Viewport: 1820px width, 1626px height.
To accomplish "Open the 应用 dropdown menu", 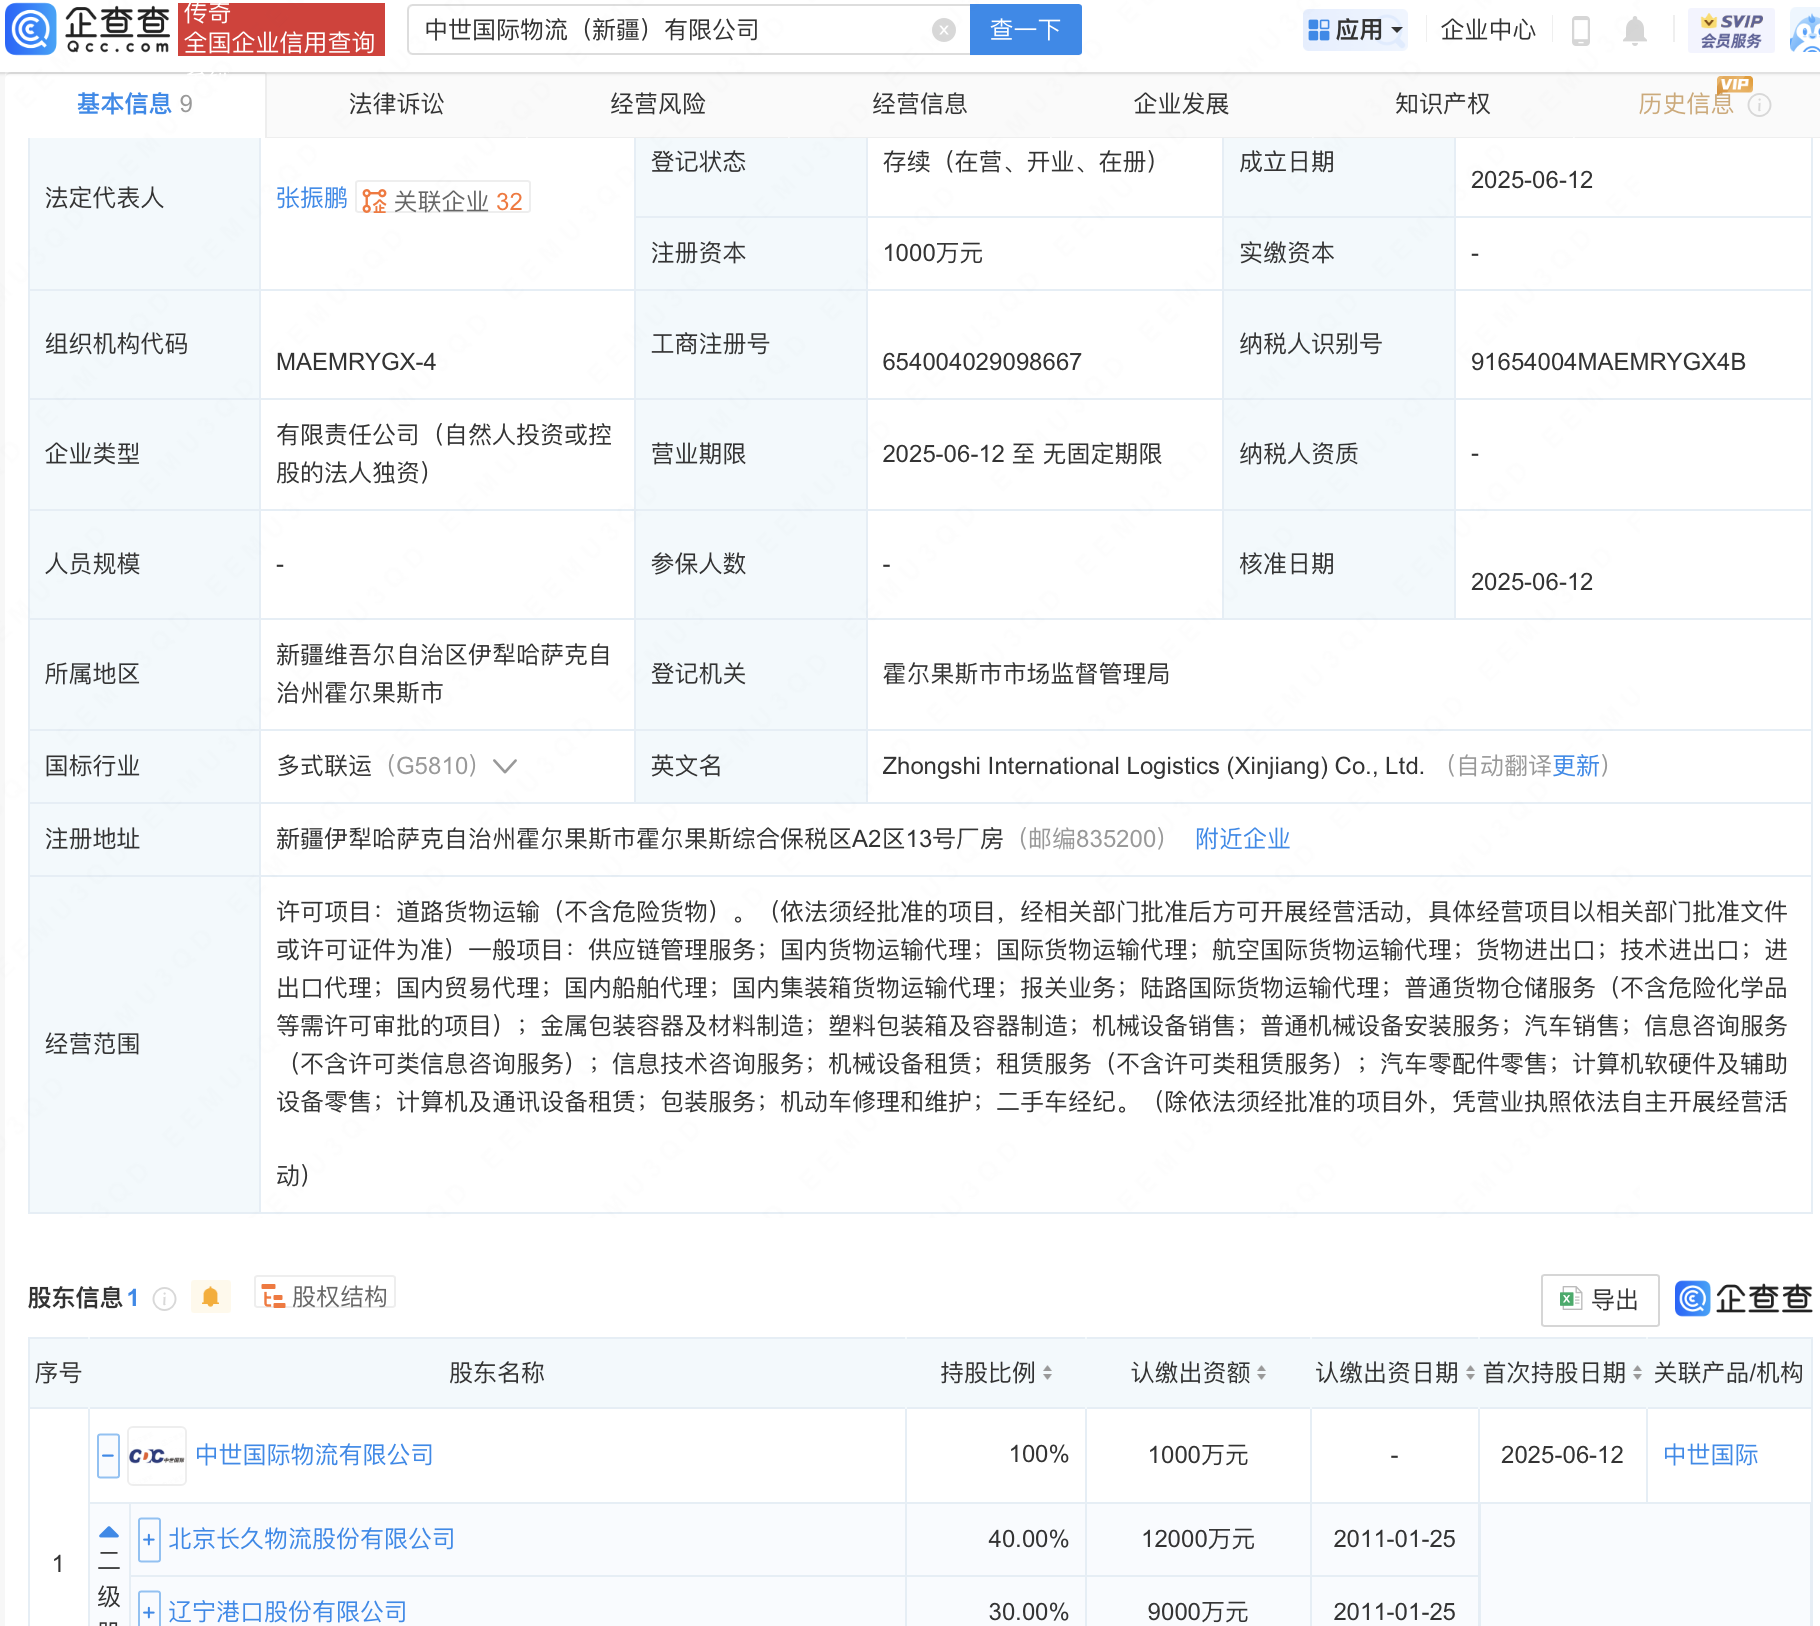I will click(1355, 29).
